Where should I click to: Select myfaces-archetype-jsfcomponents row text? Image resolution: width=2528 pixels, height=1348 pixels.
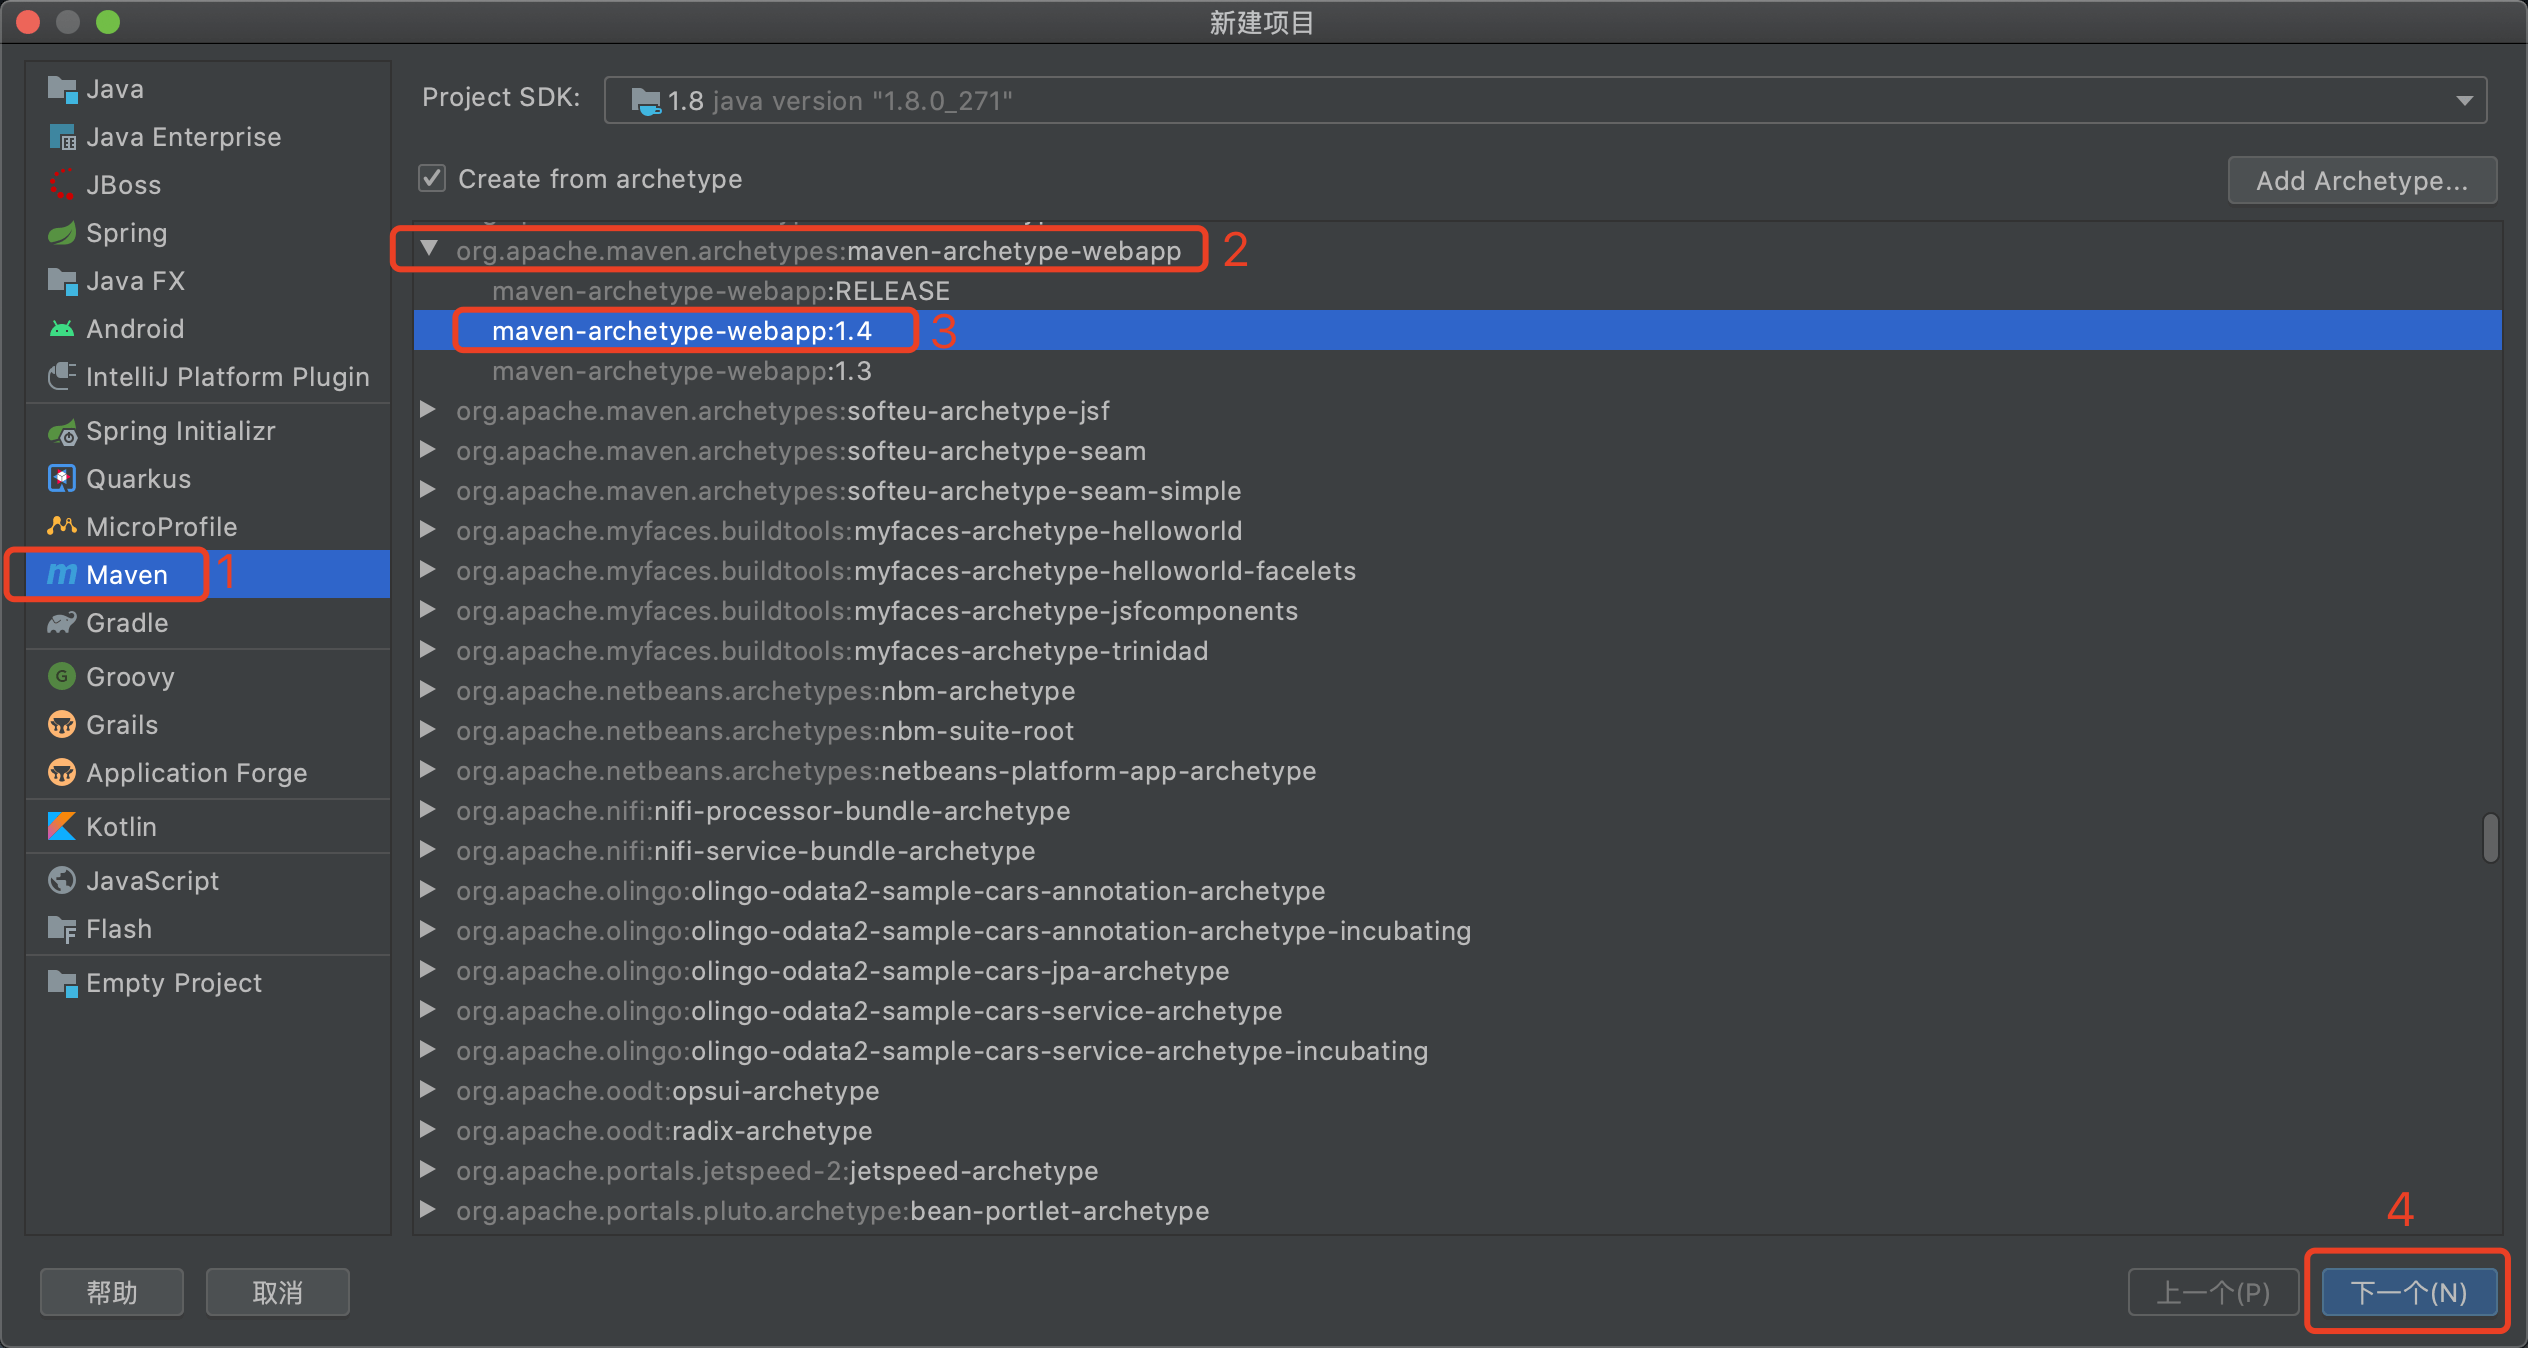pos(877,611)
